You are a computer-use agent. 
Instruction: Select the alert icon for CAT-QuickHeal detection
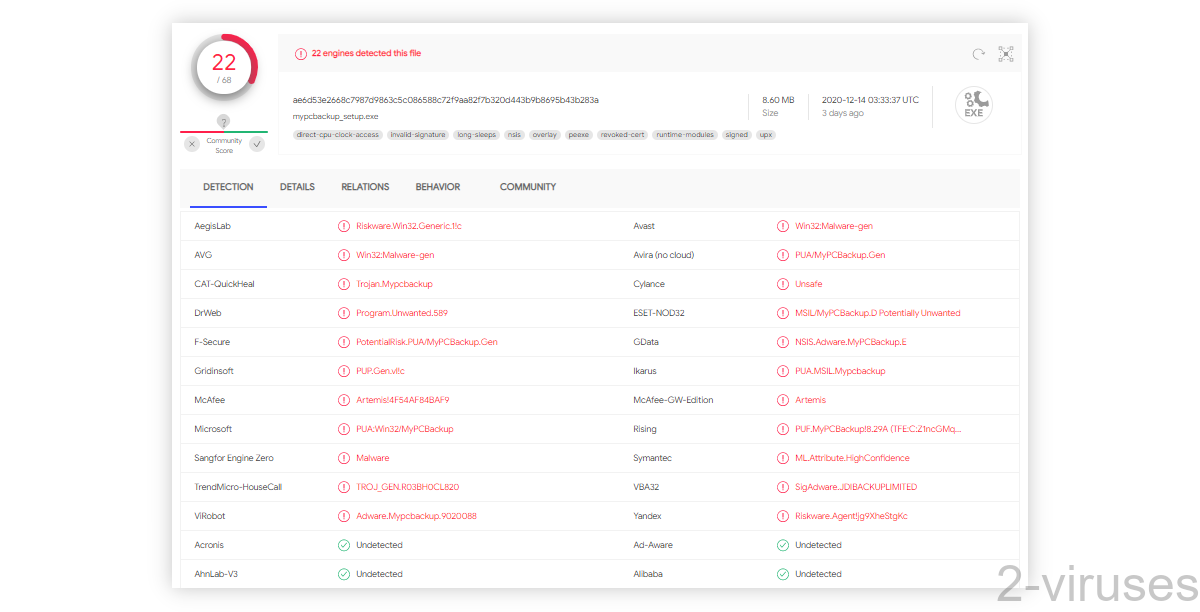[x=344, y=284]
